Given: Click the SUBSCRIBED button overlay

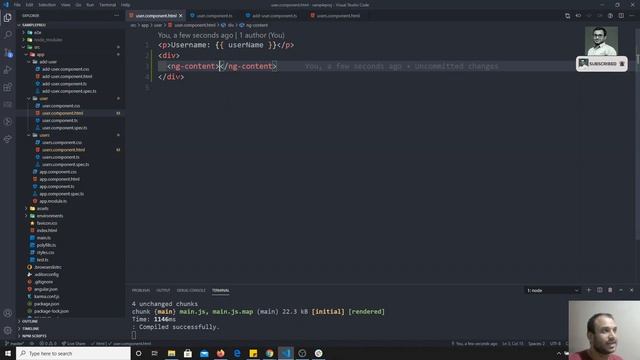Looking at the screenshot, I should pyautogui.click(x=602, y=64).
